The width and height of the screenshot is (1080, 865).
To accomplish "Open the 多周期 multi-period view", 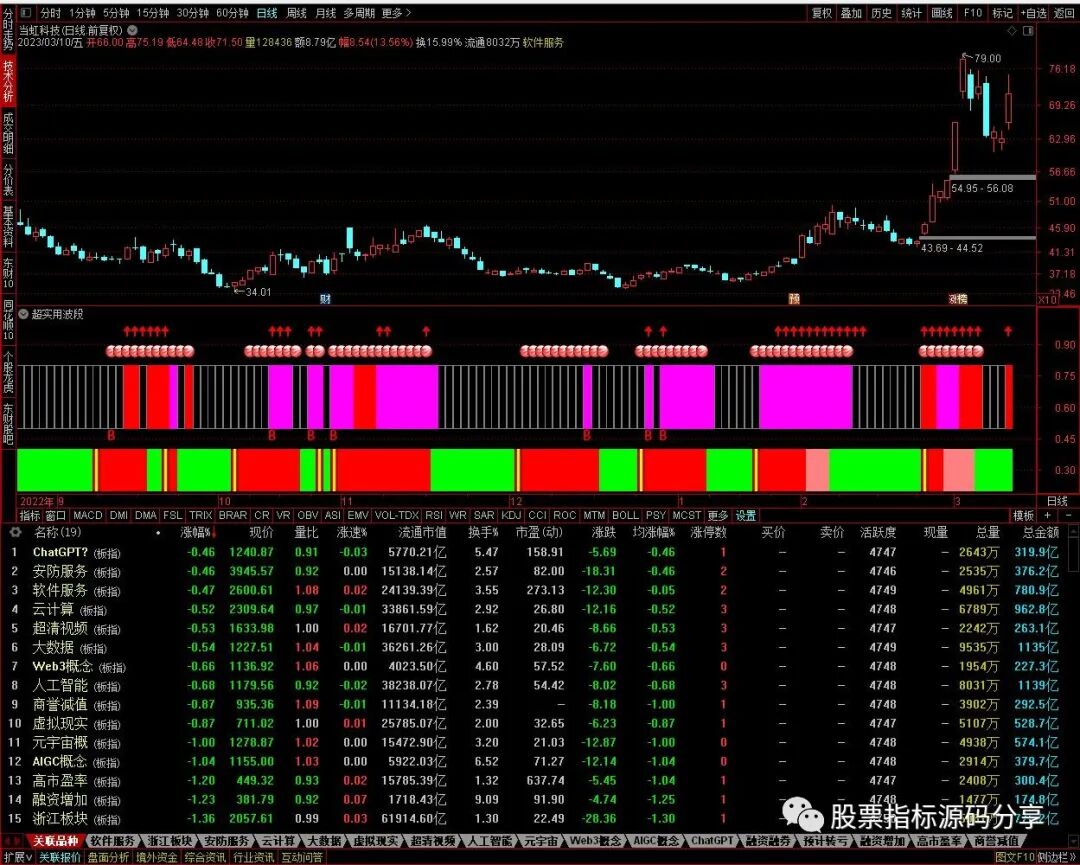I will [x=360, y=13].
